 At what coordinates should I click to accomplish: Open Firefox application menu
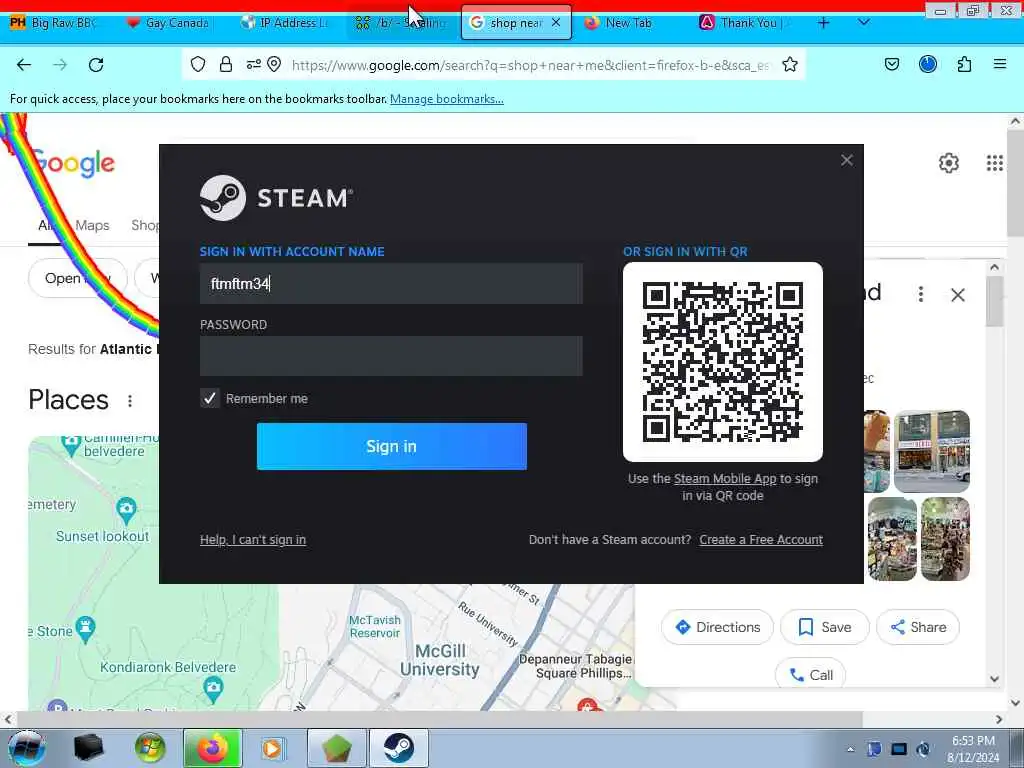coord(1000,64)
